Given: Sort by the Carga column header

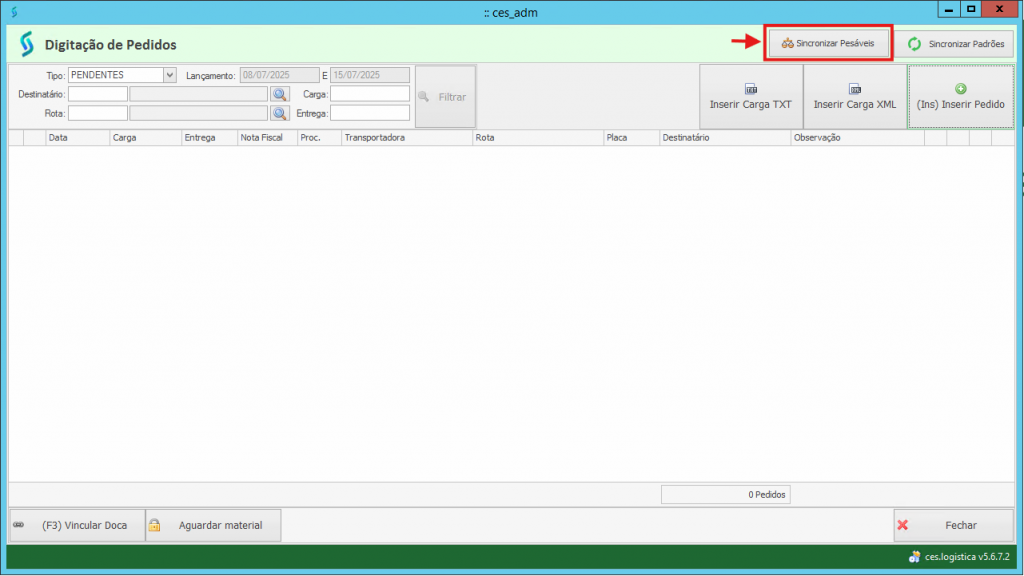Looking at the screenshot, I should pyautogui.click(x=146, y=138).
